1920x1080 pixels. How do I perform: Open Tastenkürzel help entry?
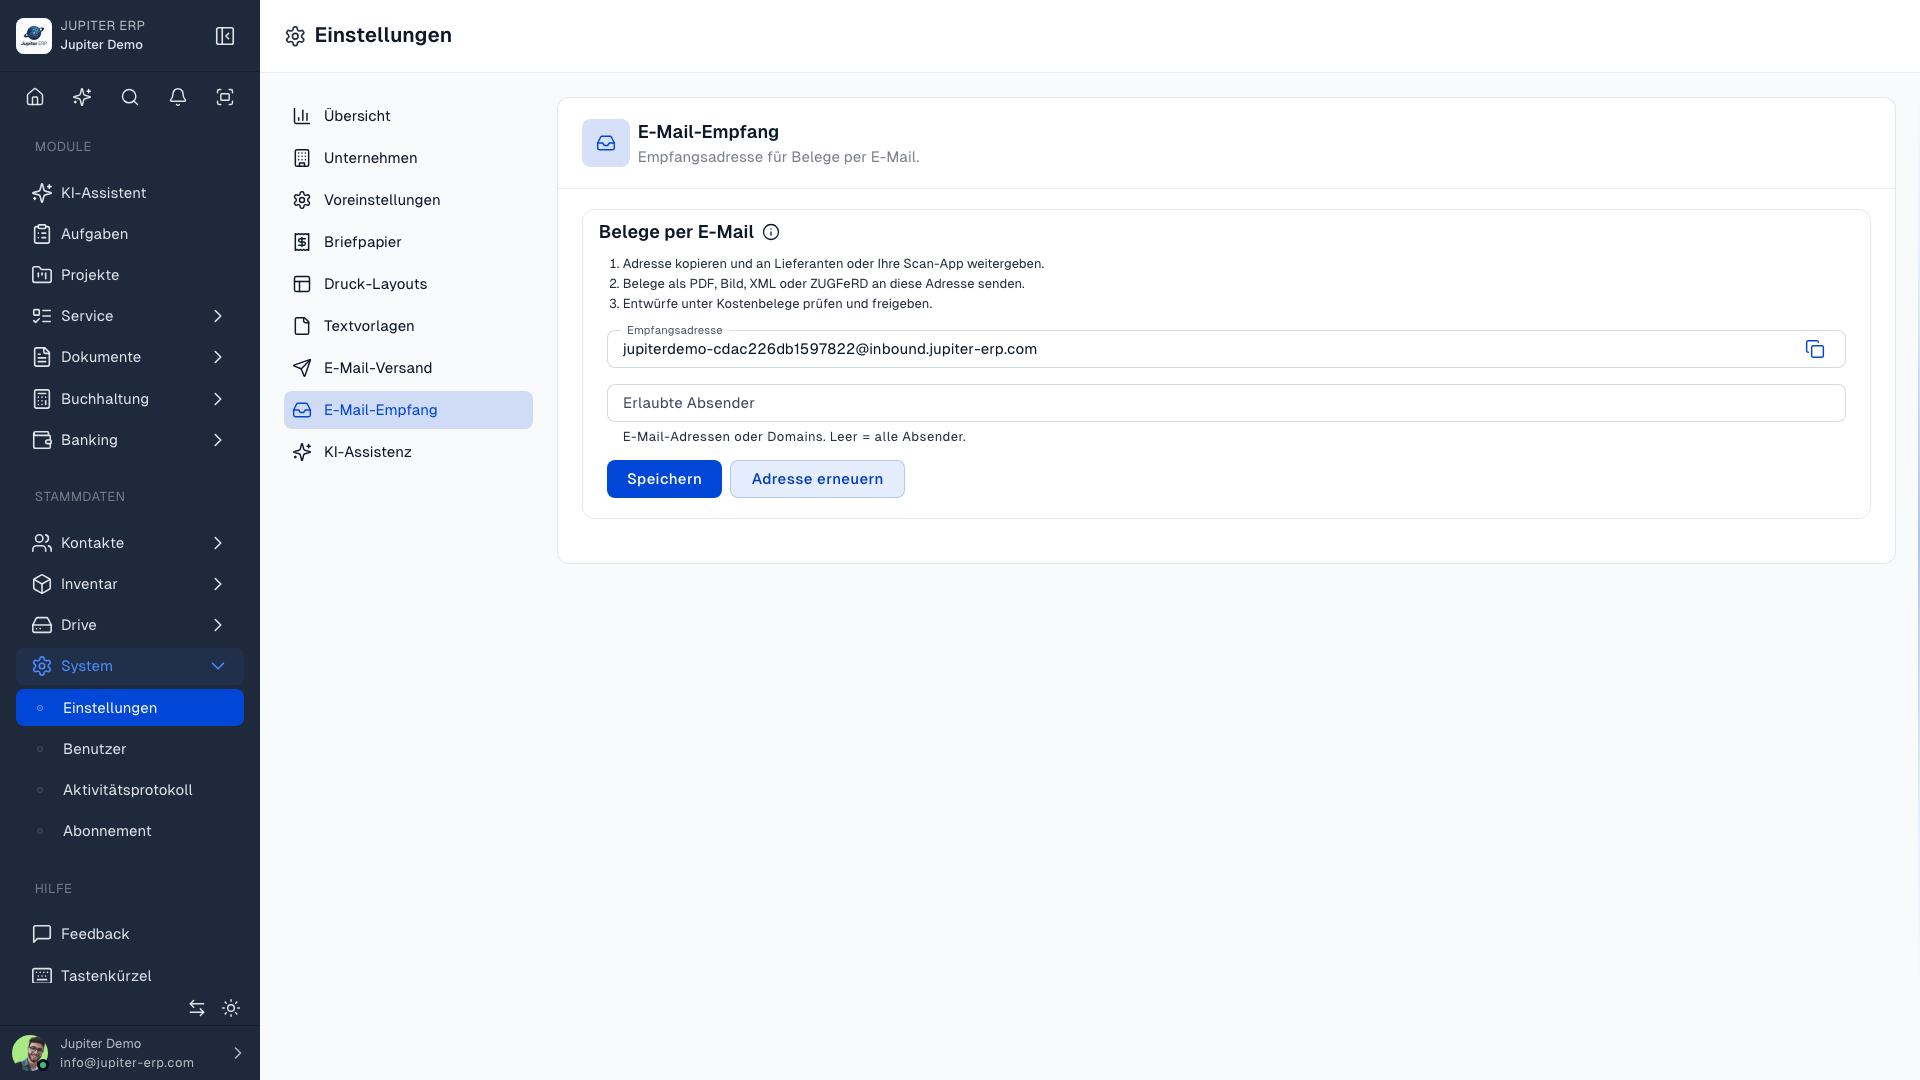[130, 976]
